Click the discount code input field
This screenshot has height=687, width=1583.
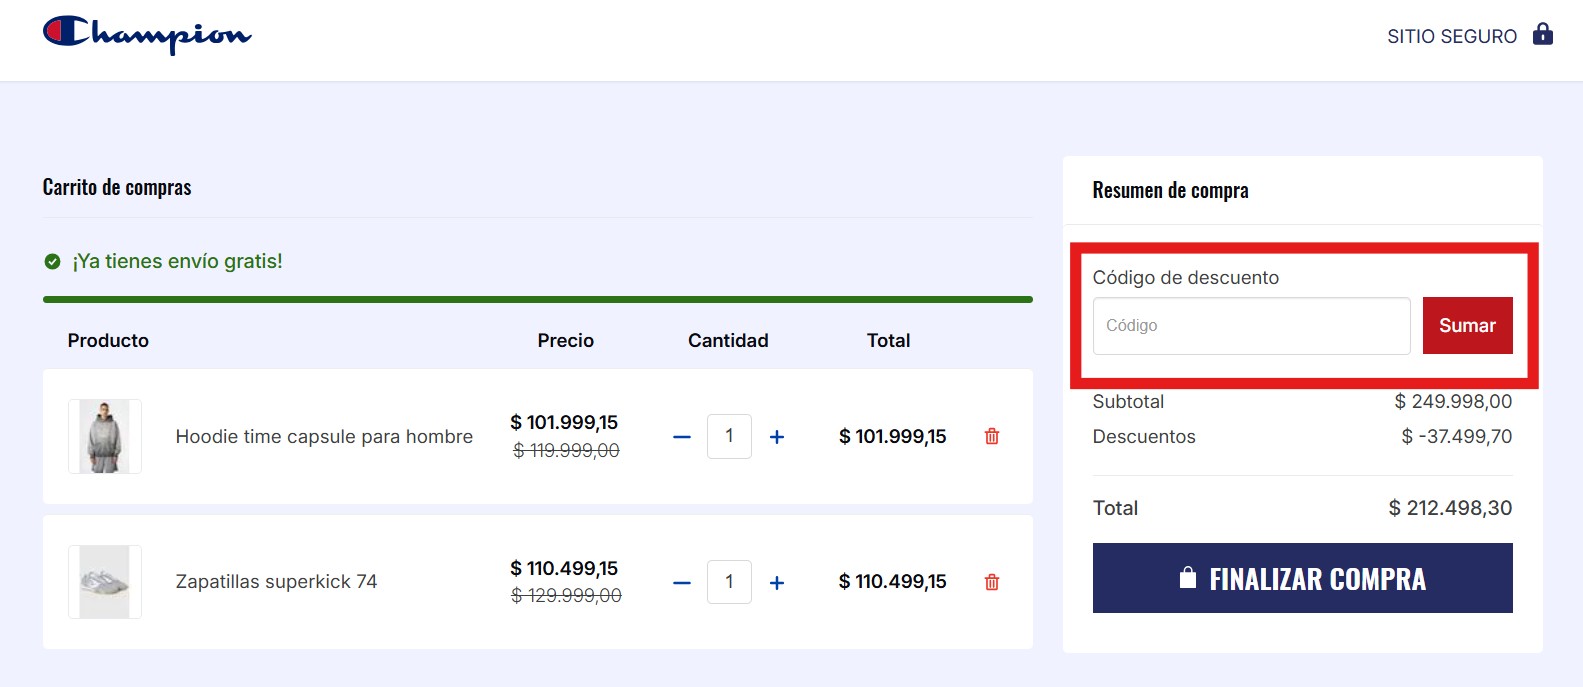coord(1251,326)
